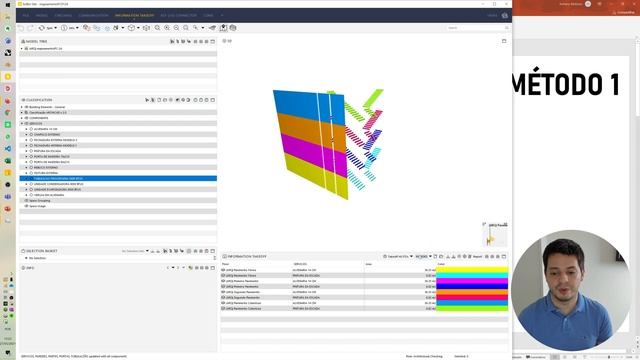The image size is (640, 360).
Task: Expand Building Elements - General classification
Action: click(22, 107)
